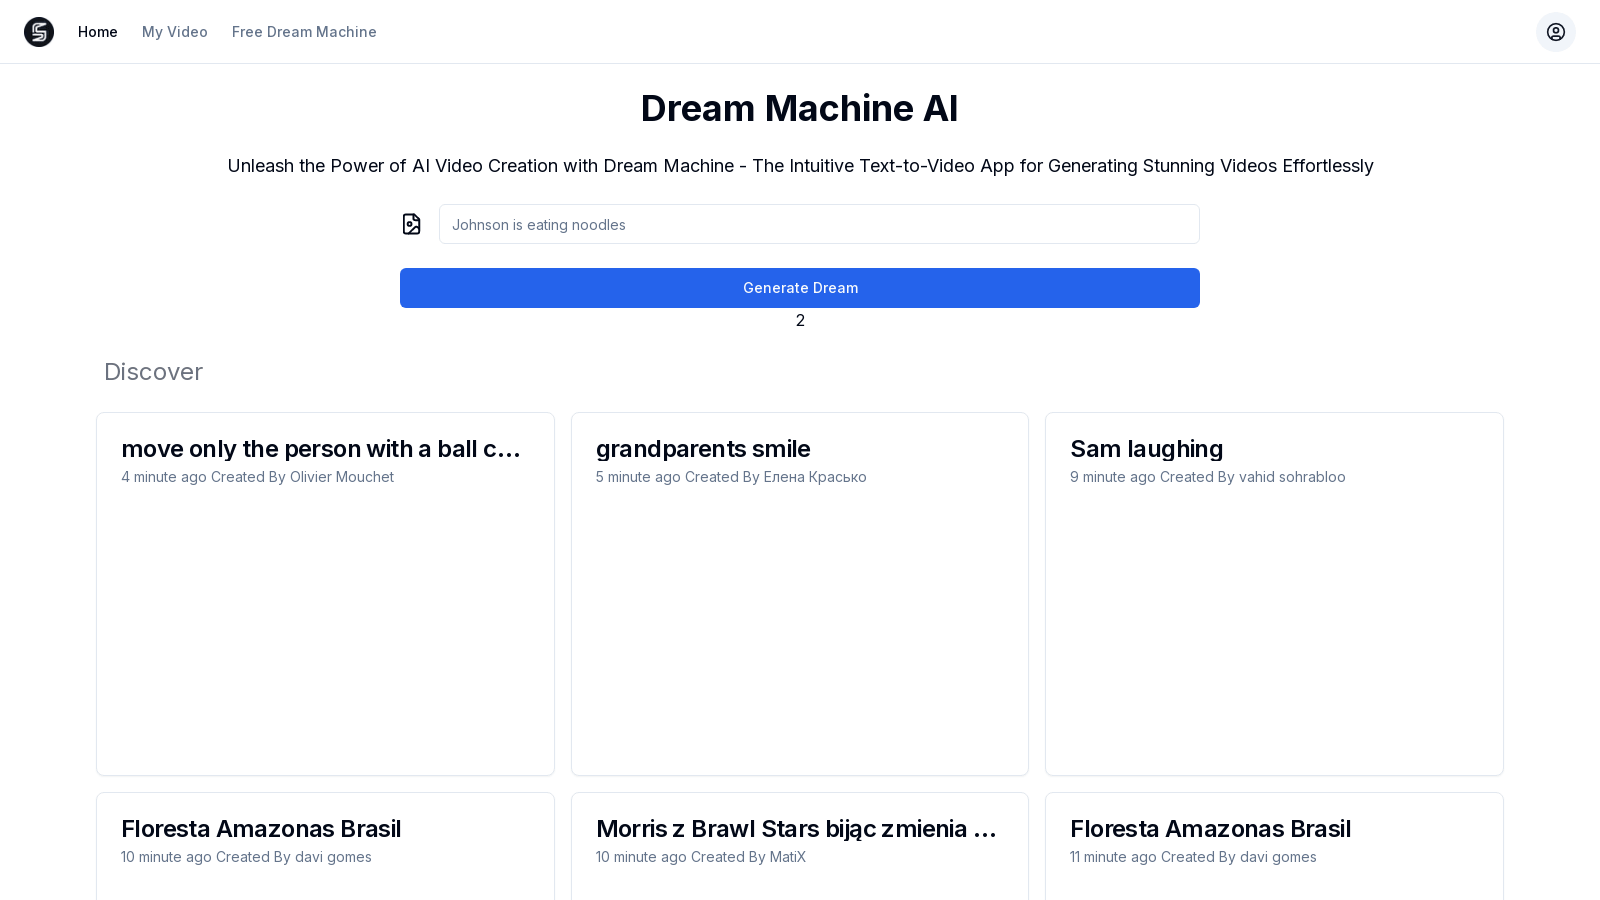Viewport: 1600px width, 900px height.
Task: Open the My Video page
Action: click(x=175, y=32)
